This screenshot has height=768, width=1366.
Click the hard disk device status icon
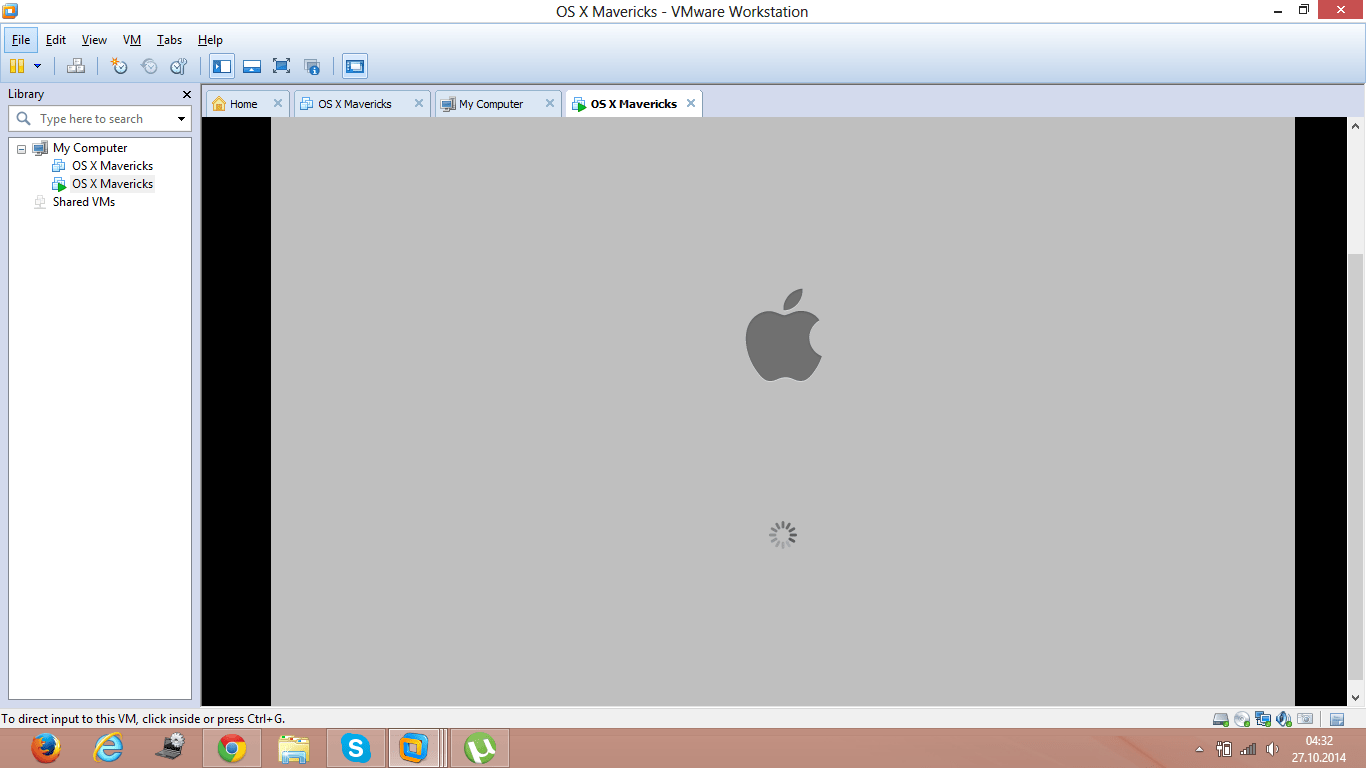[1220, 719]
